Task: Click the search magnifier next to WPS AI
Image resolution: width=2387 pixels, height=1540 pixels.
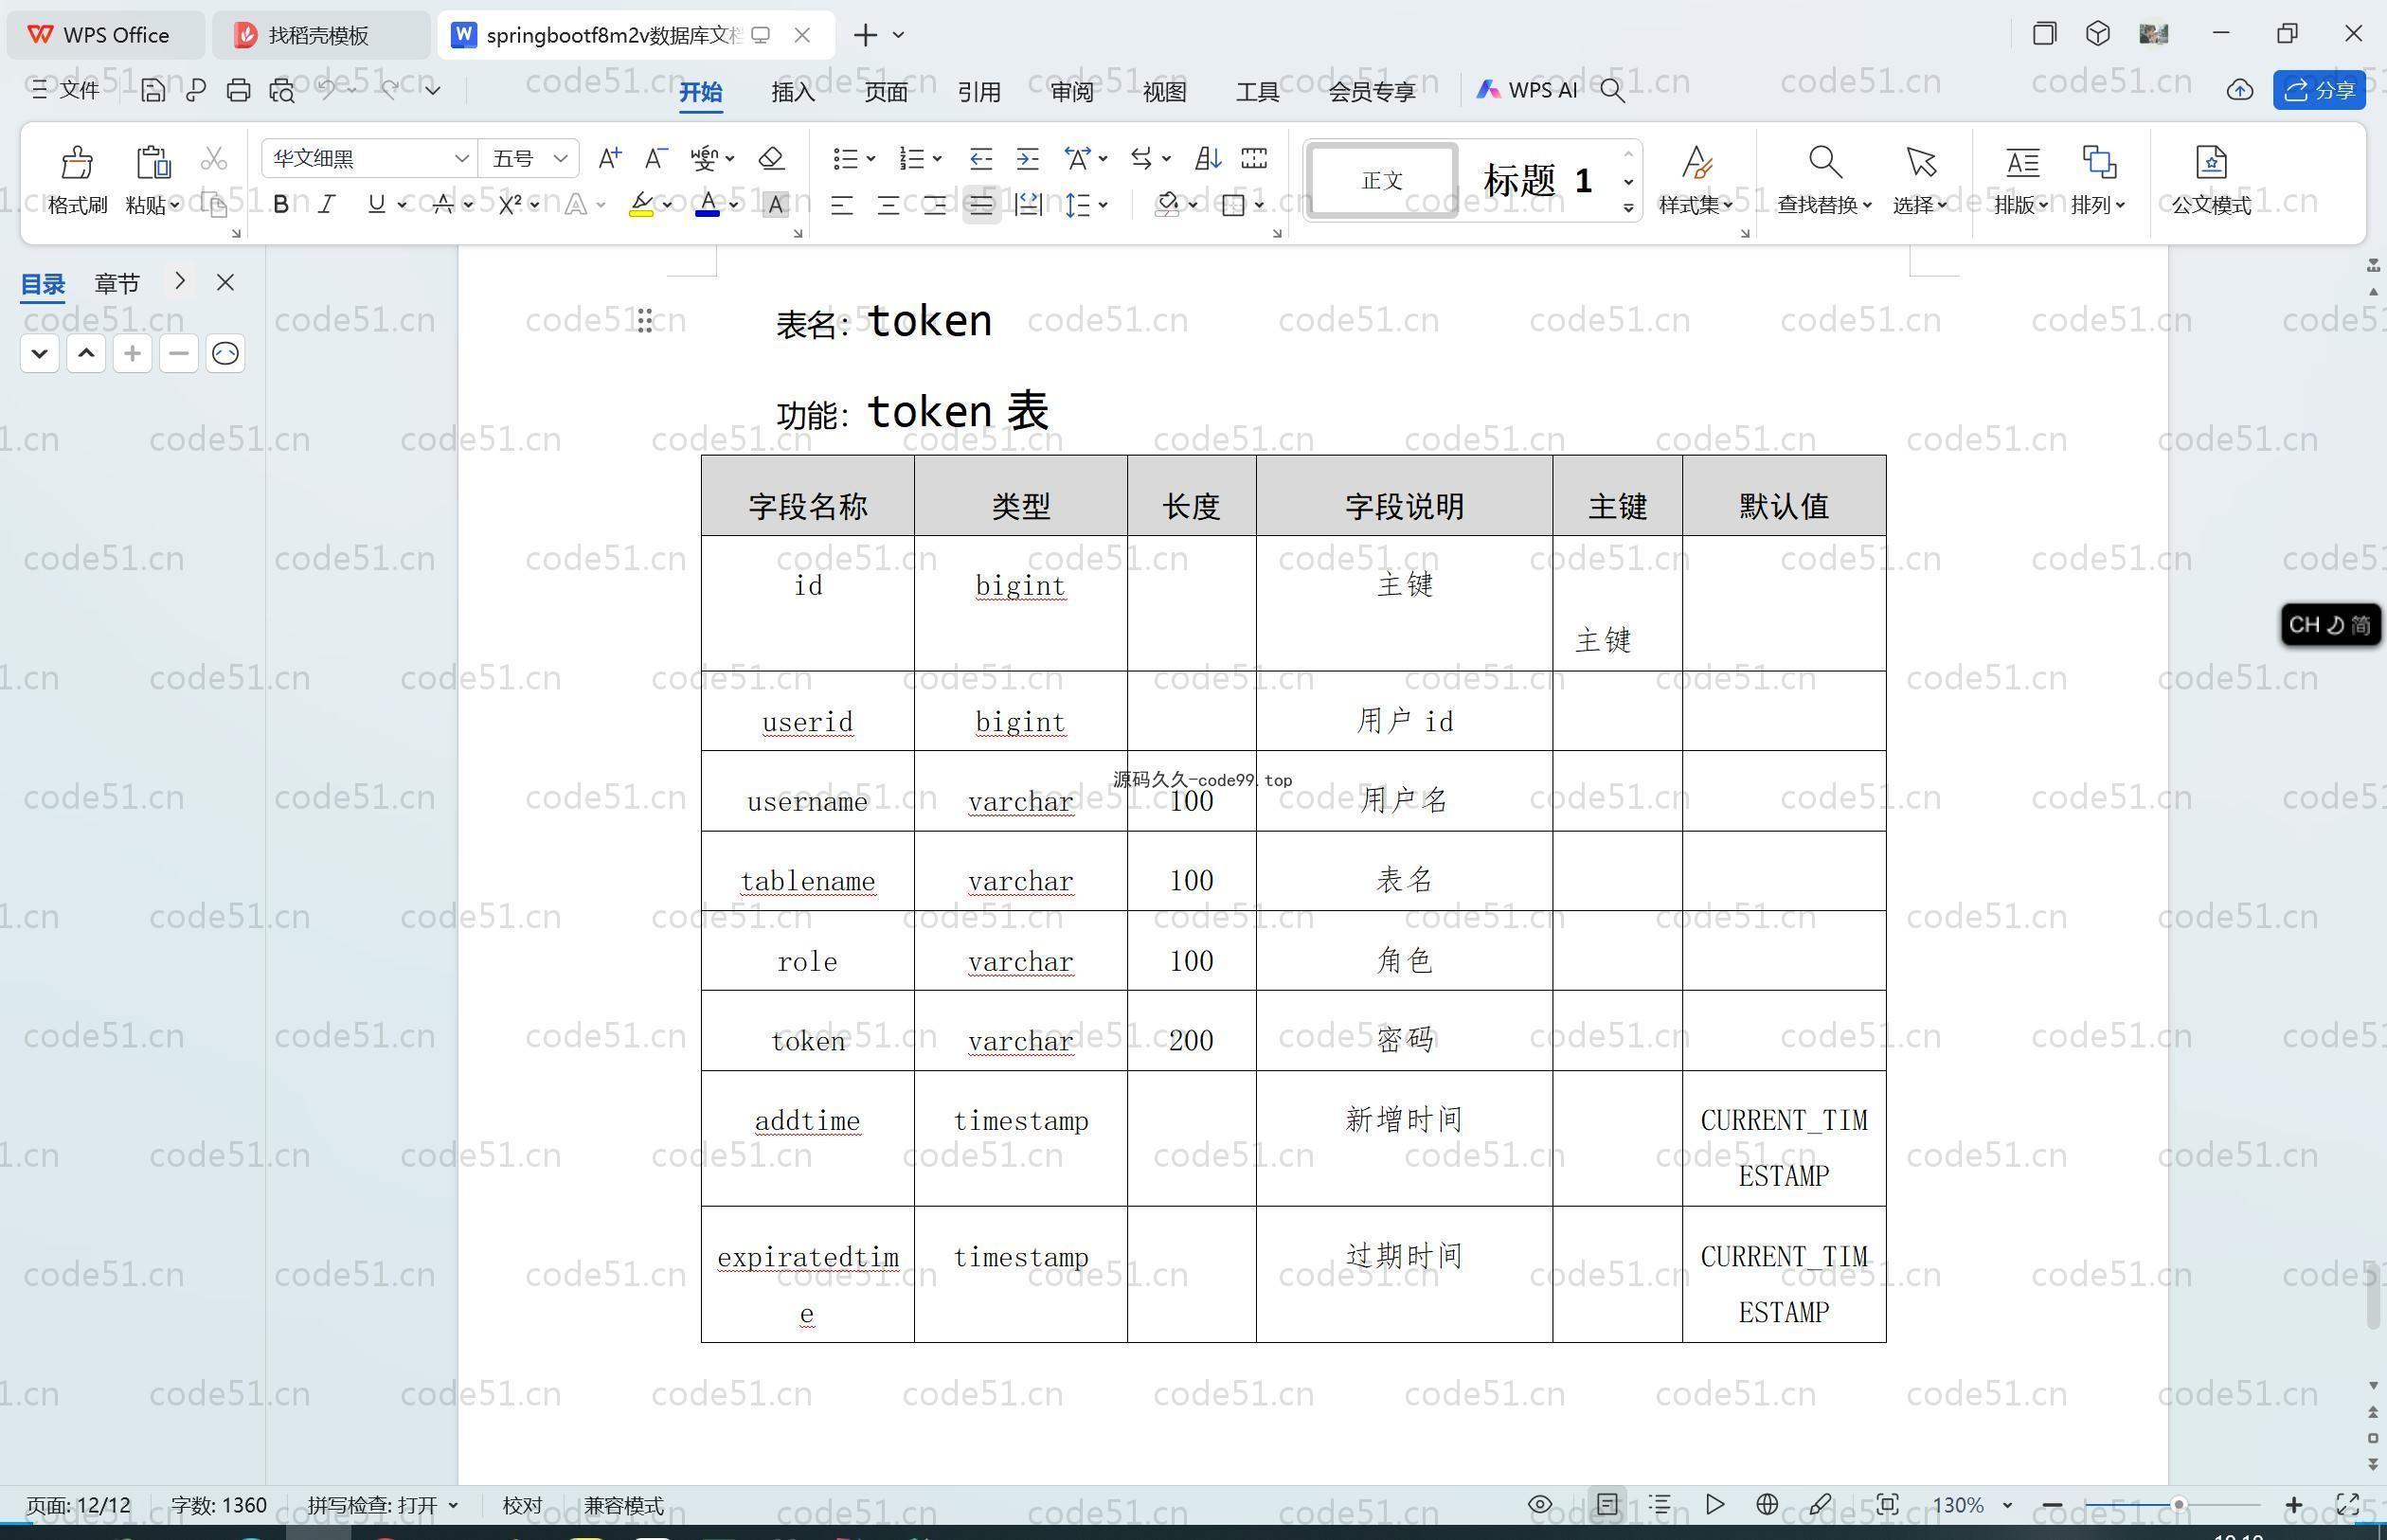Action: click(x=1612, y=90)
